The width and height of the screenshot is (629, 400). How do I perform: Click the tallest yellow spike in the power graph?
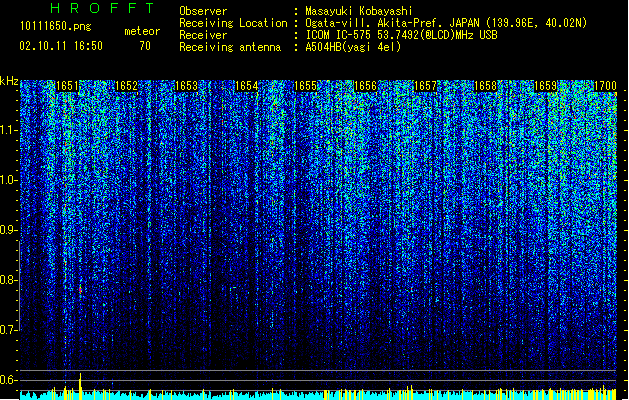80,386
